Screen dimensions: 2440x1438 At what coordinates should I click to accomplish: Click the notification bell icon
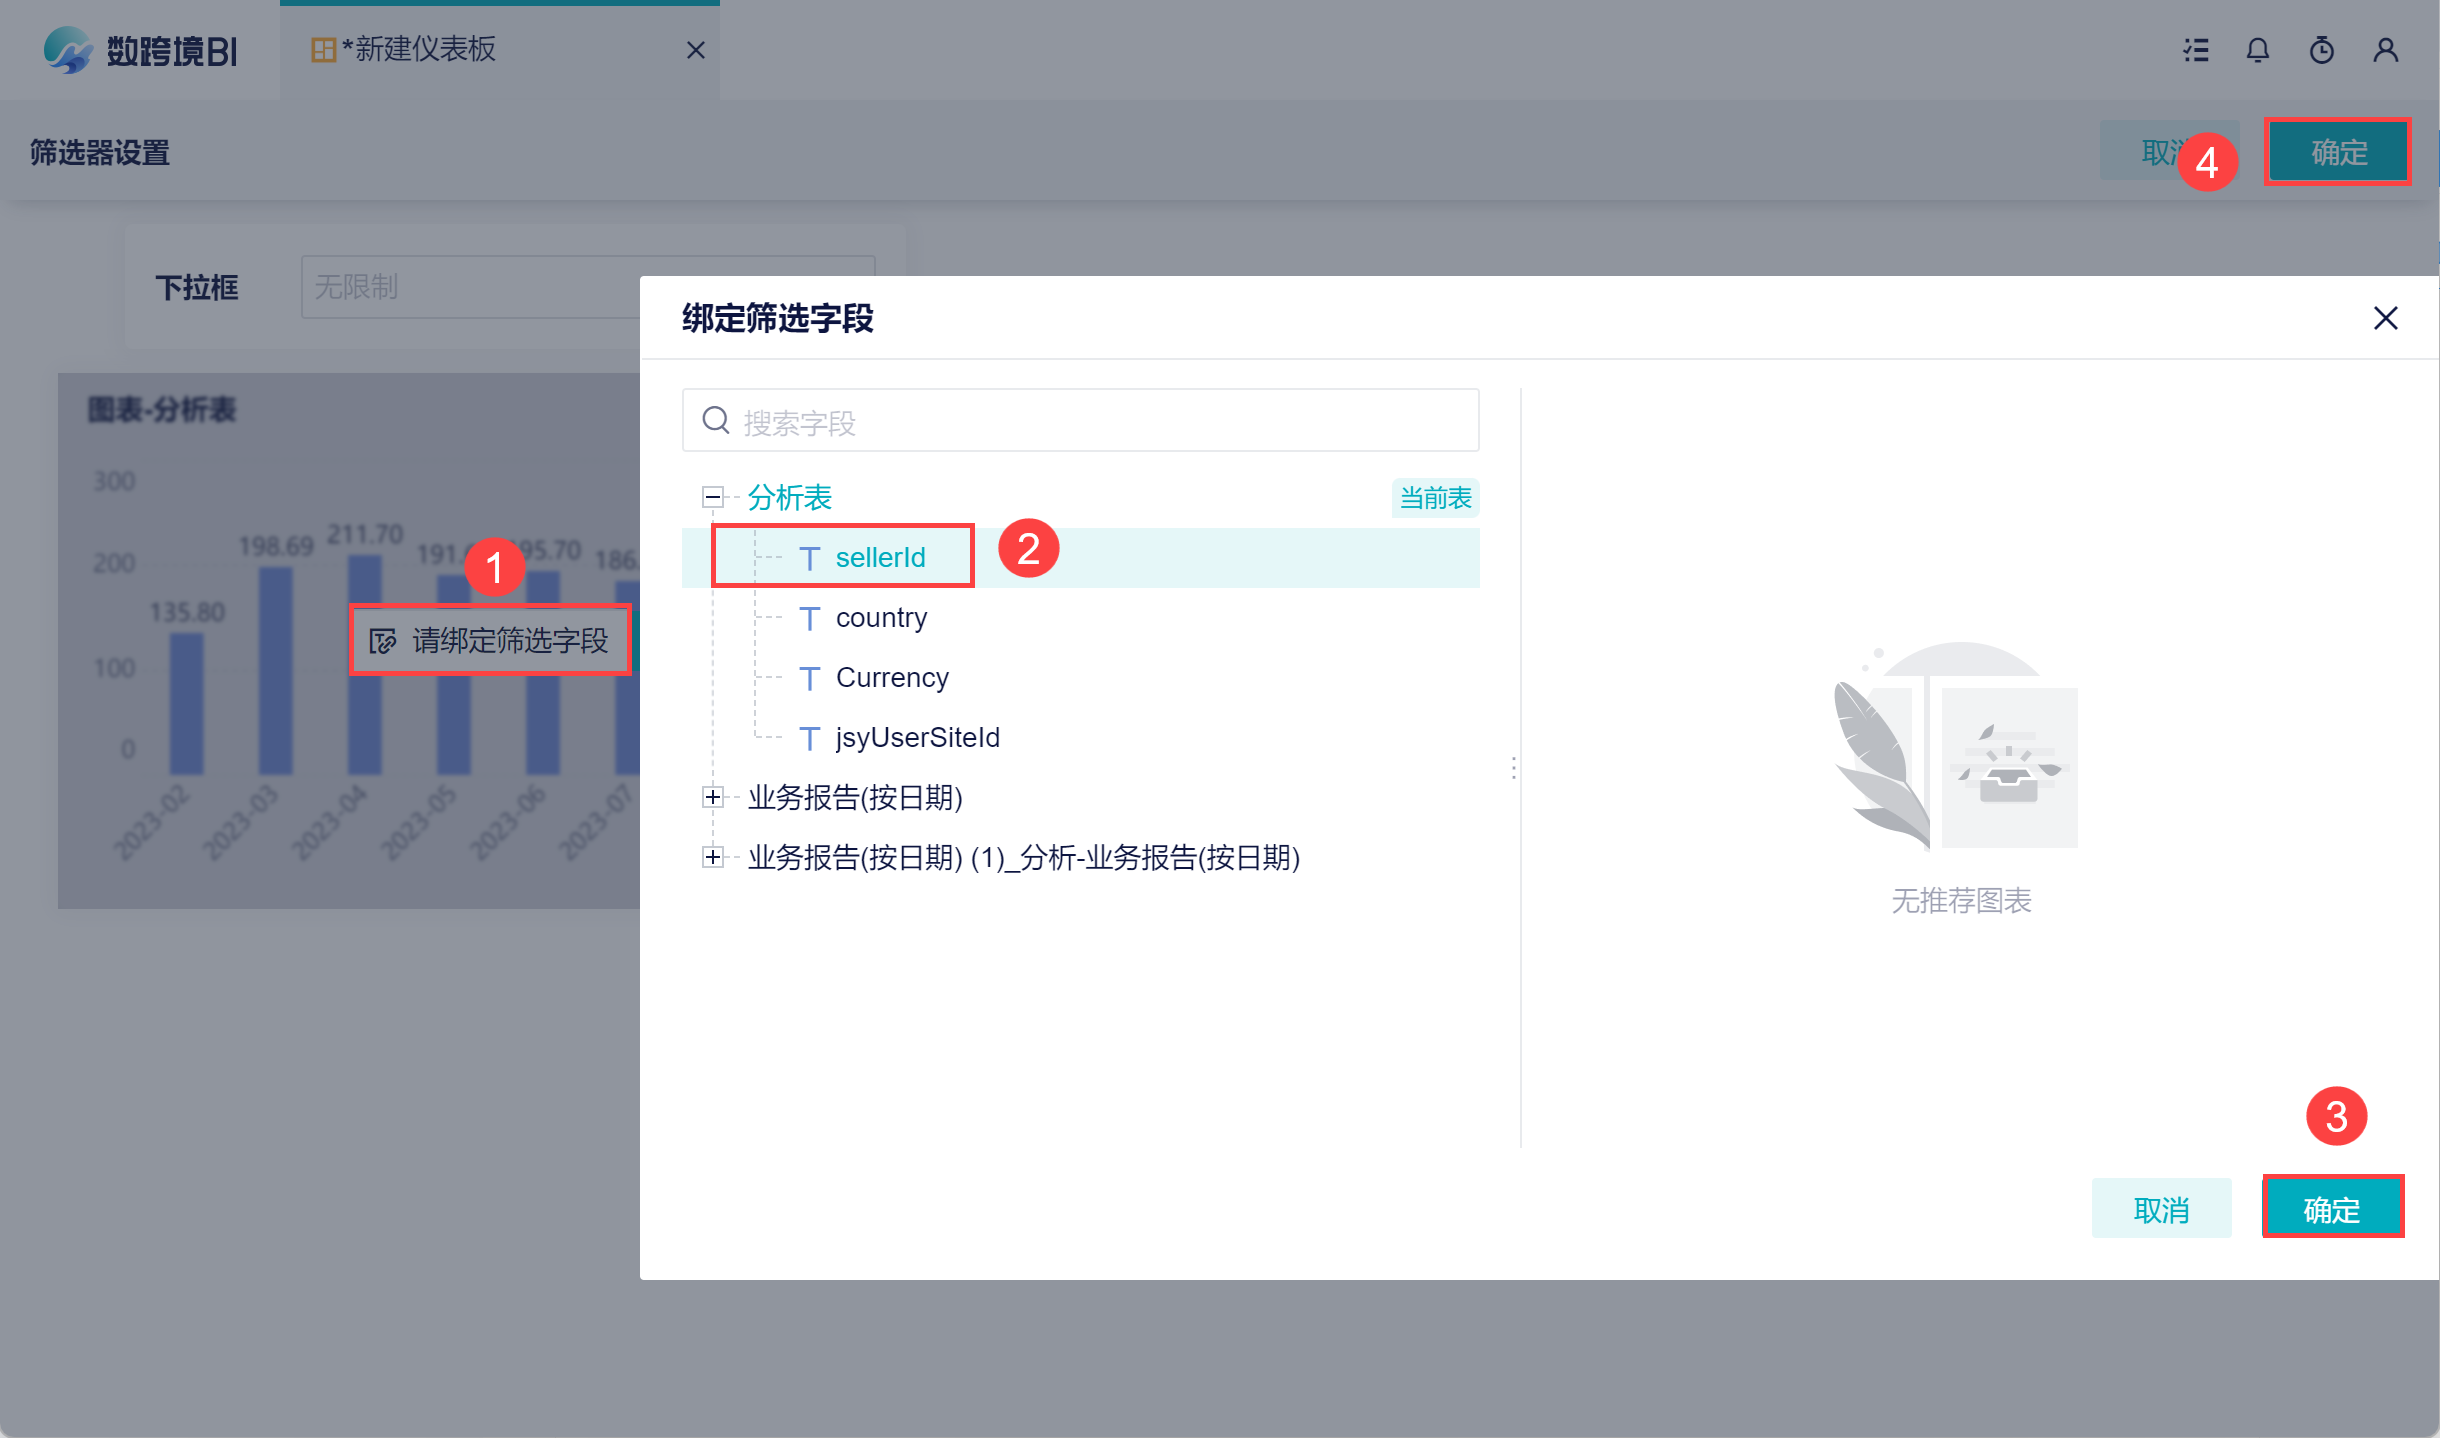point(2258,50)
